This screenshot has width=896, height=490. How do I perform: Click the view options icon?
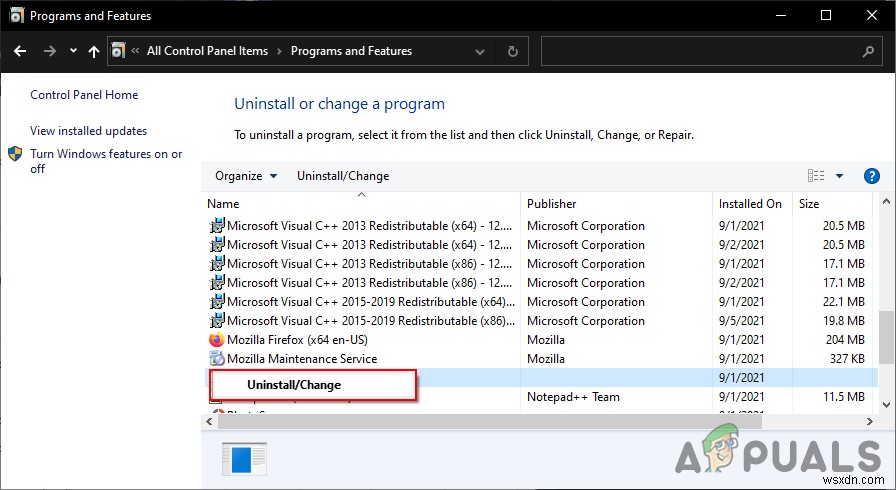816,176
